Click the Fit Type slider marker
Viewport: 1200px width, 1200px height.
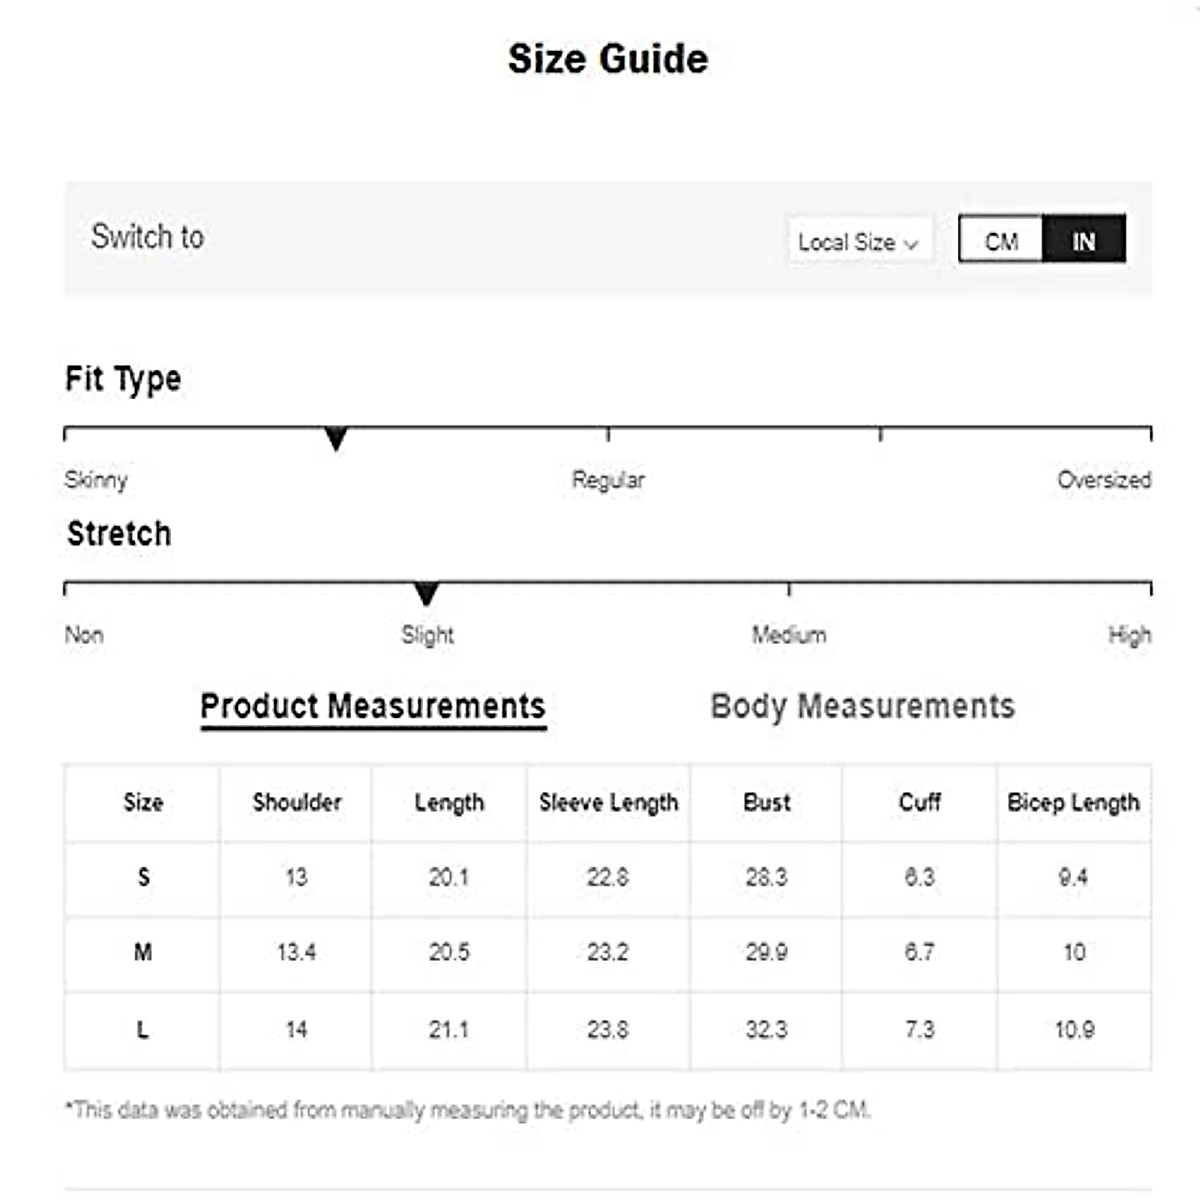click(x=336, y=438)
